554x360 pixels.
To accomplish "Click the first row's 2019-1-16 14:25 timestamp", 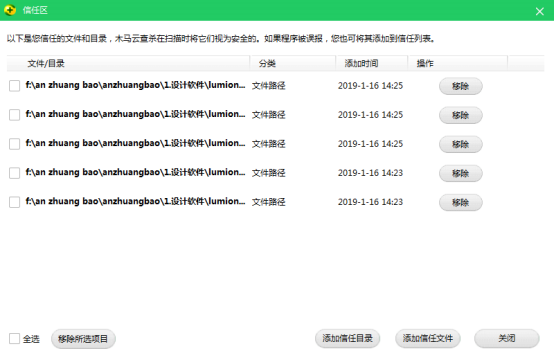I will click(370, 86).
